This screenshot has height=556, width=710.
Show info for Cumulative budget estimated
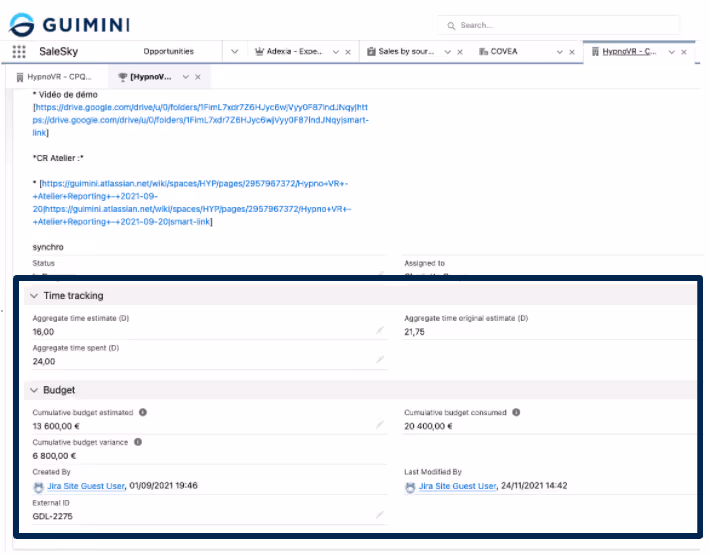pos(143,412)
